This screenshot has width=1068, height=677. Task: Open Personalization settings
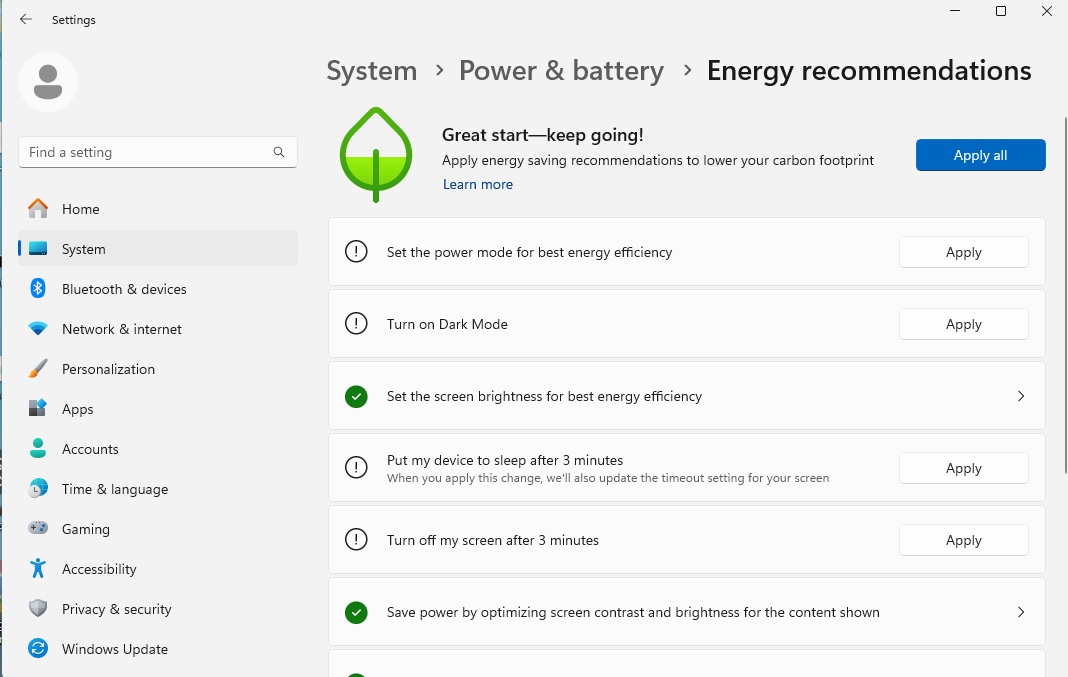(158, 368)
